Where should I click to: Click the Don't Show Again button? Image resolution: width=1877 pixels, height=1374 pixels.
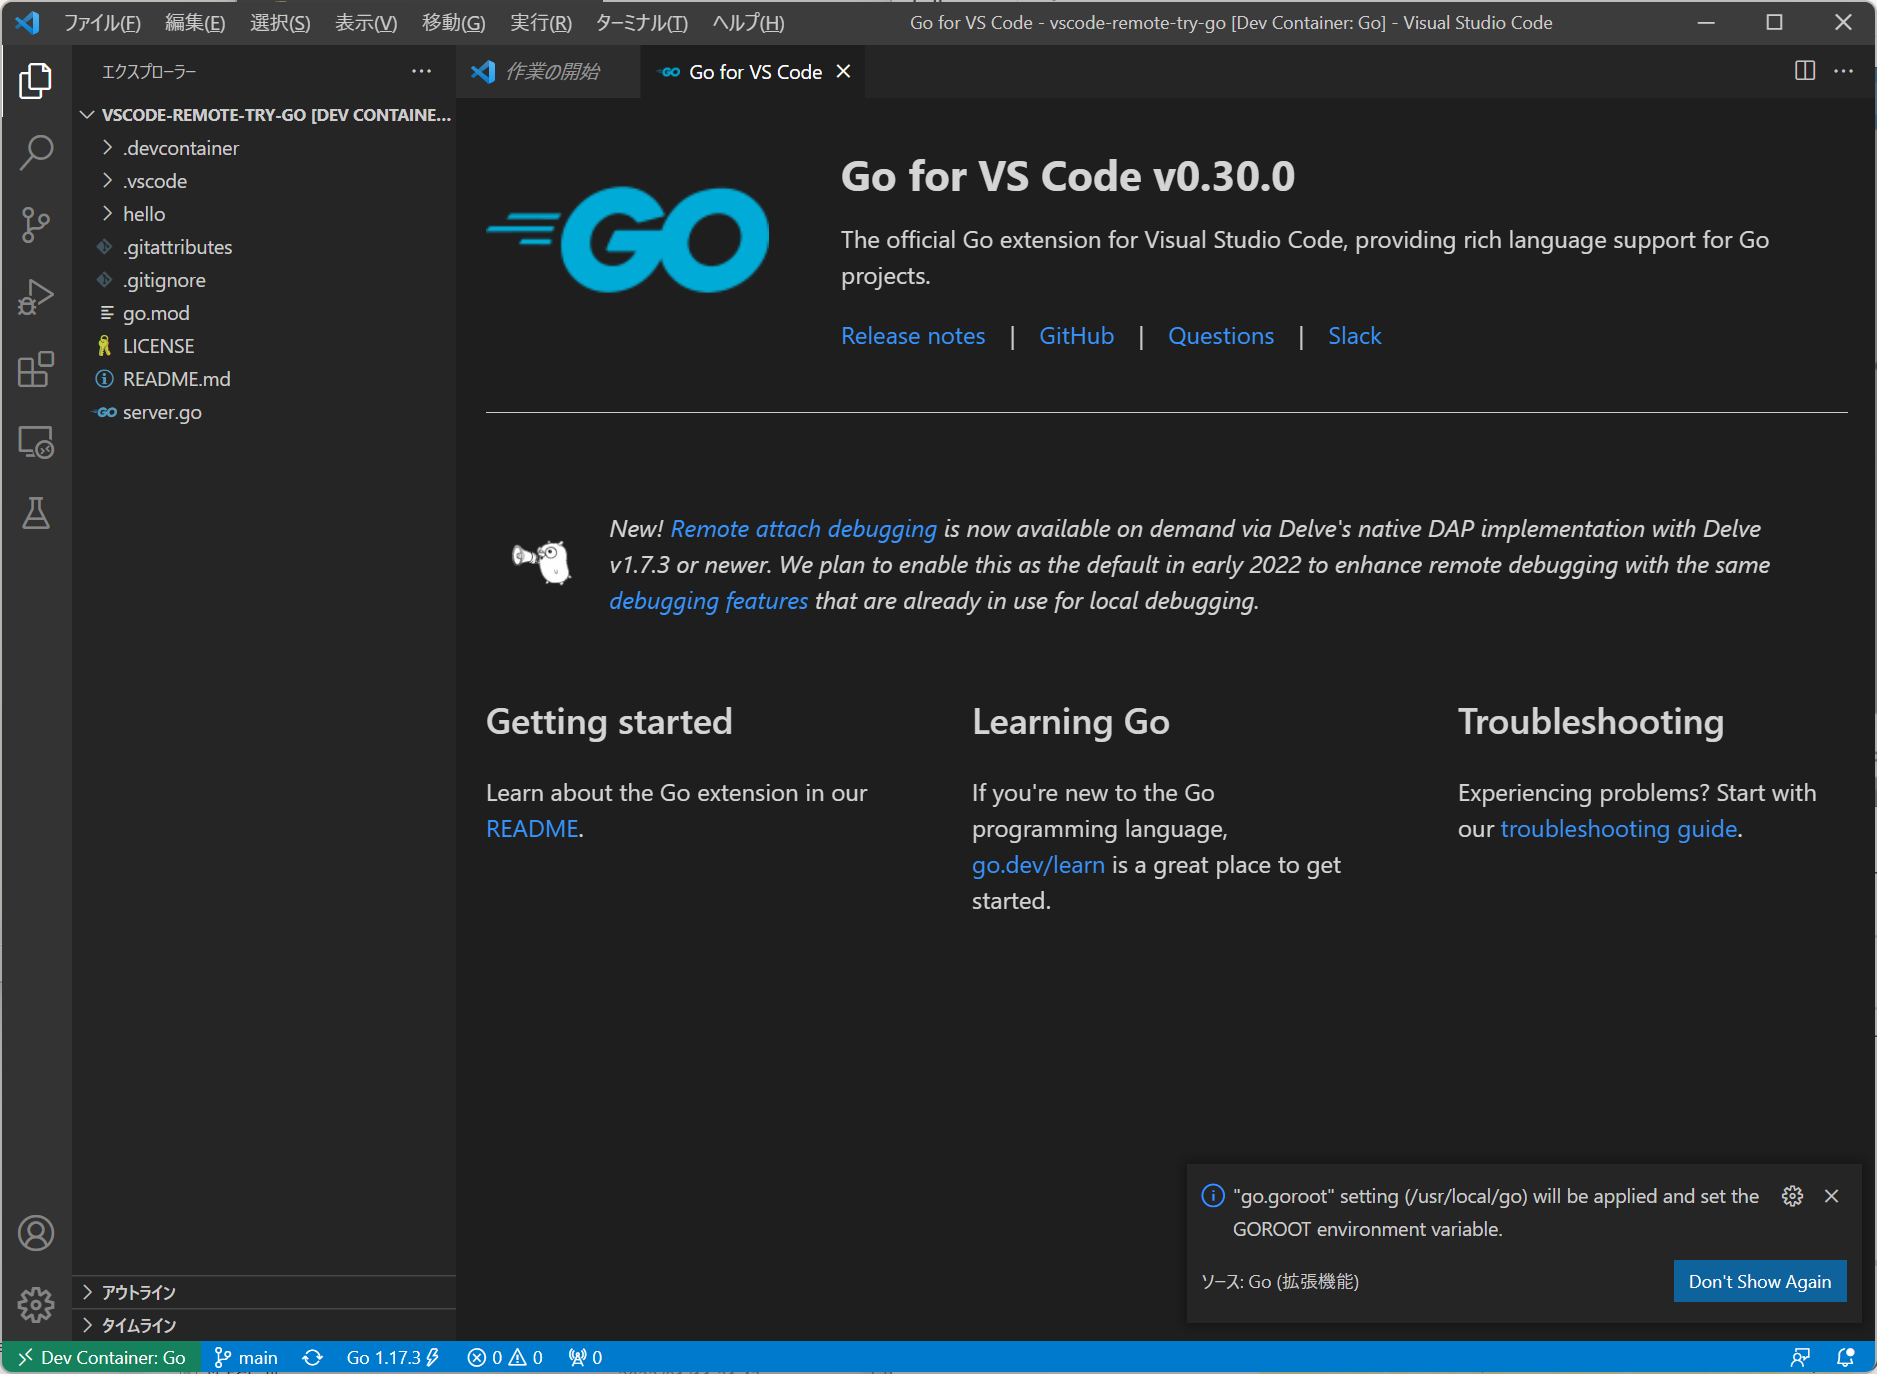(x=1759, y=1281)
